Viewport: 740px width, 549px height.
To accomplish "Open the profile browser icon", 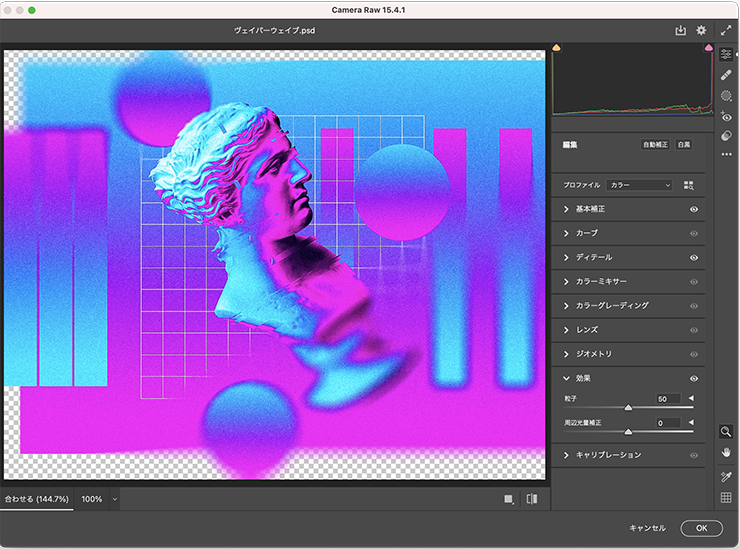I will pos(689,185).
